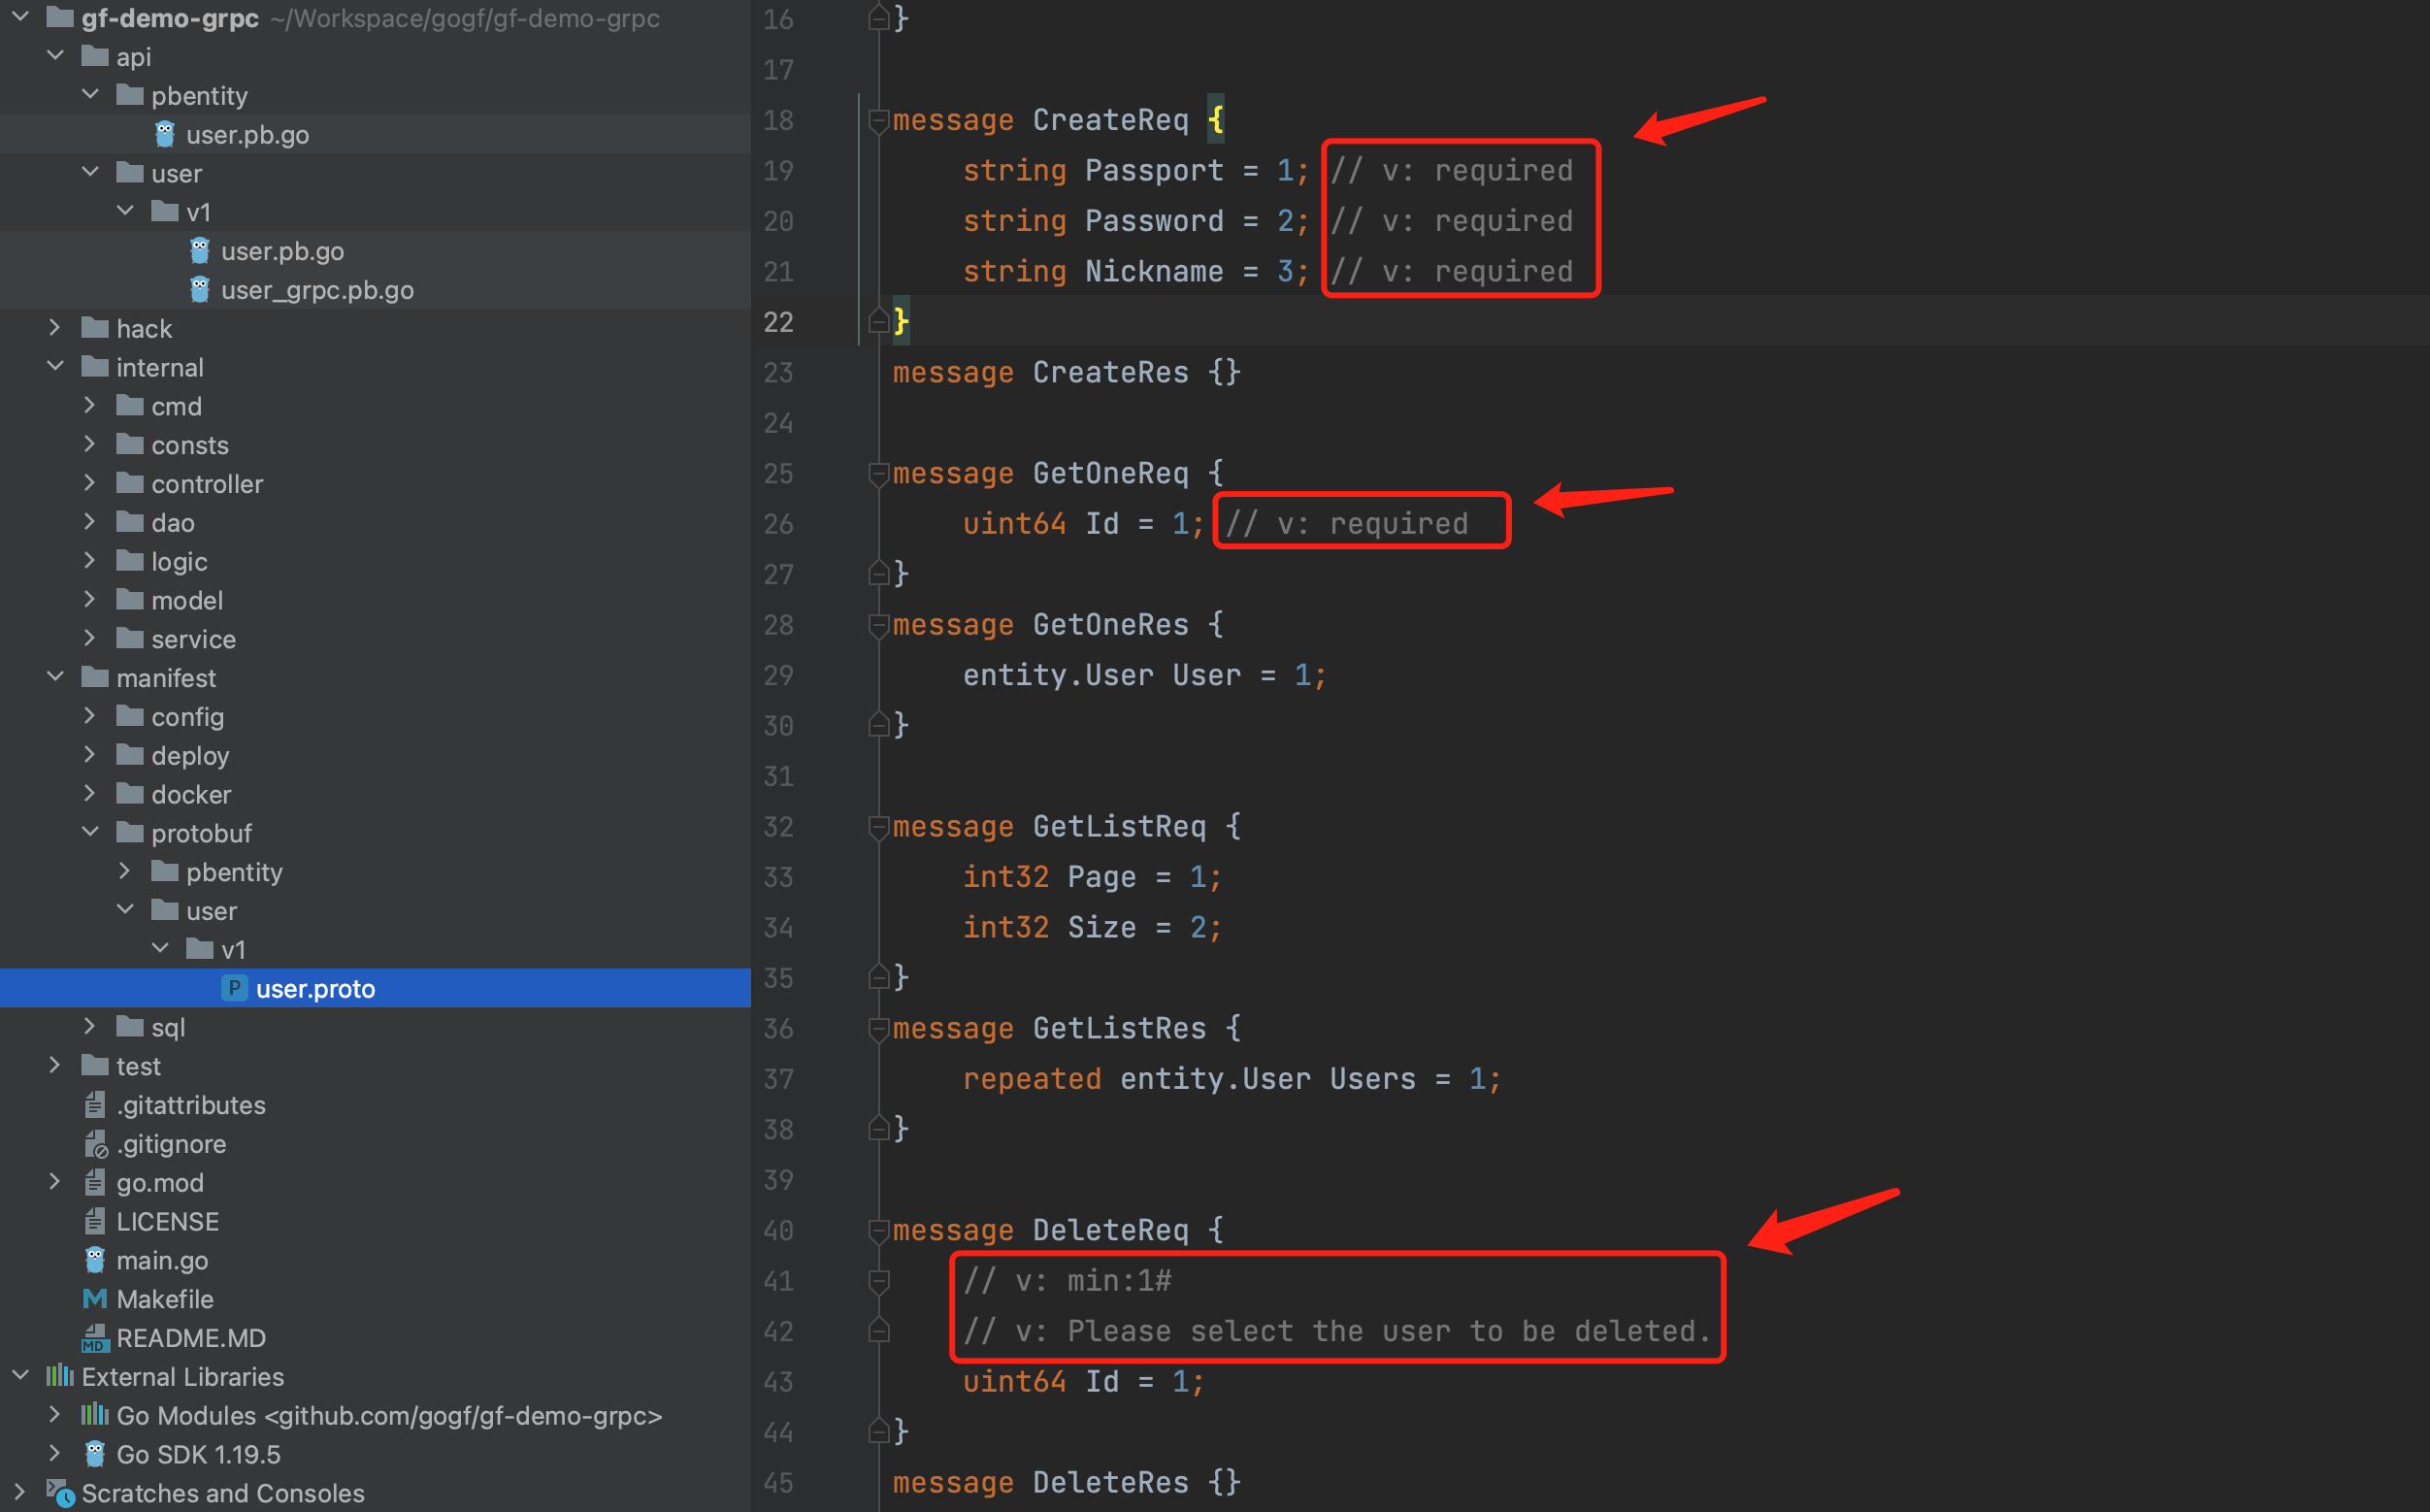
Task: Click the Go SDK 1.19.5 gopher icon
Action: tap(95, 1454)
